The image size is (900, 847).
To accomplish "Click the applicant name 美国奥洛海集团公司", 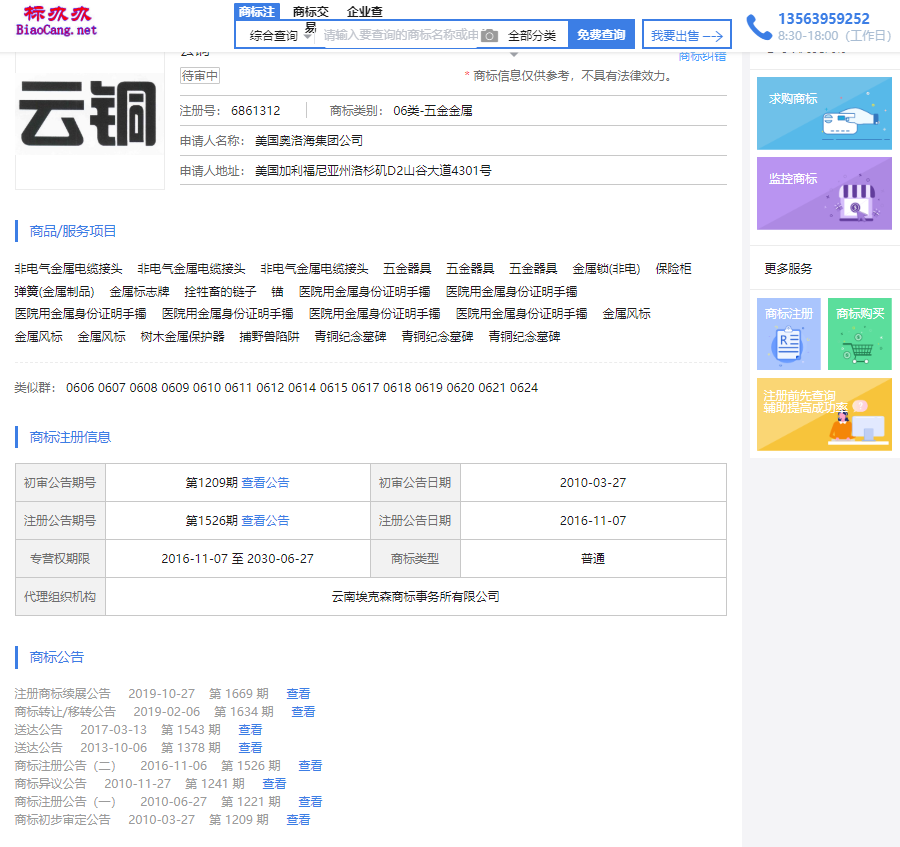I will 309,141.
